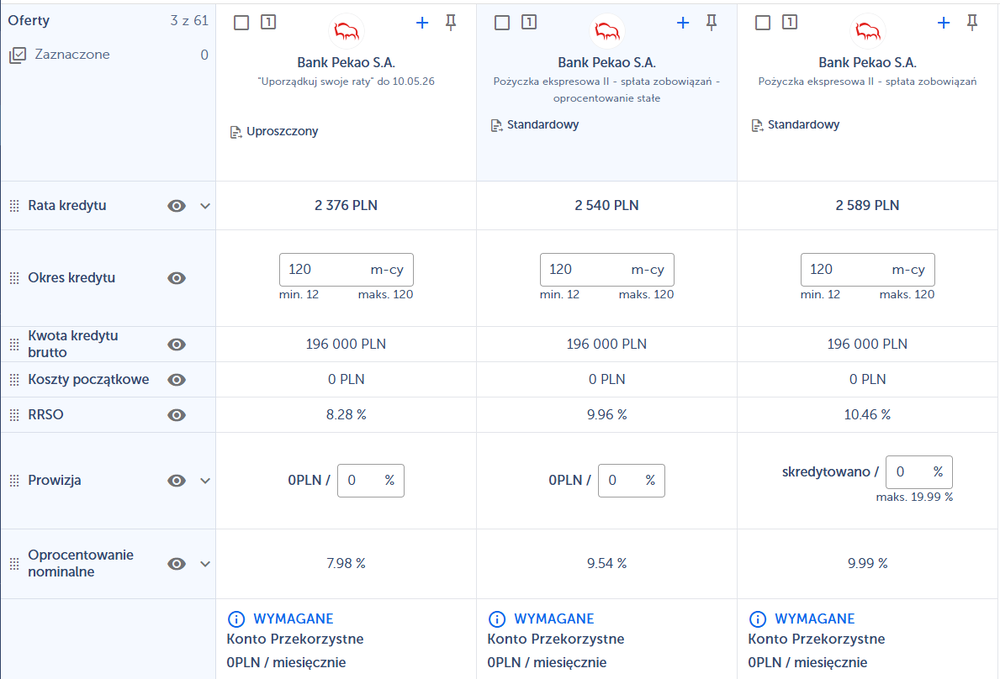Pin the "Uporządkuj swoje raty" offer column
The height and width of the screenshot is (679, 1000).
tap(451, 23)
